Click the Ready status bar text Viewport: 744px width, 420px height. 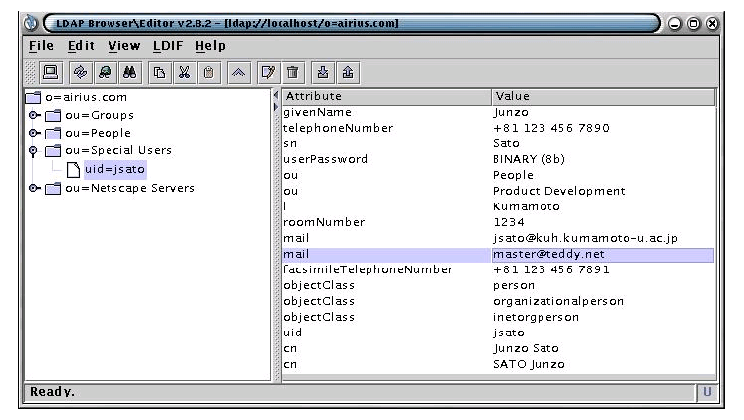(x=52, y=392)
